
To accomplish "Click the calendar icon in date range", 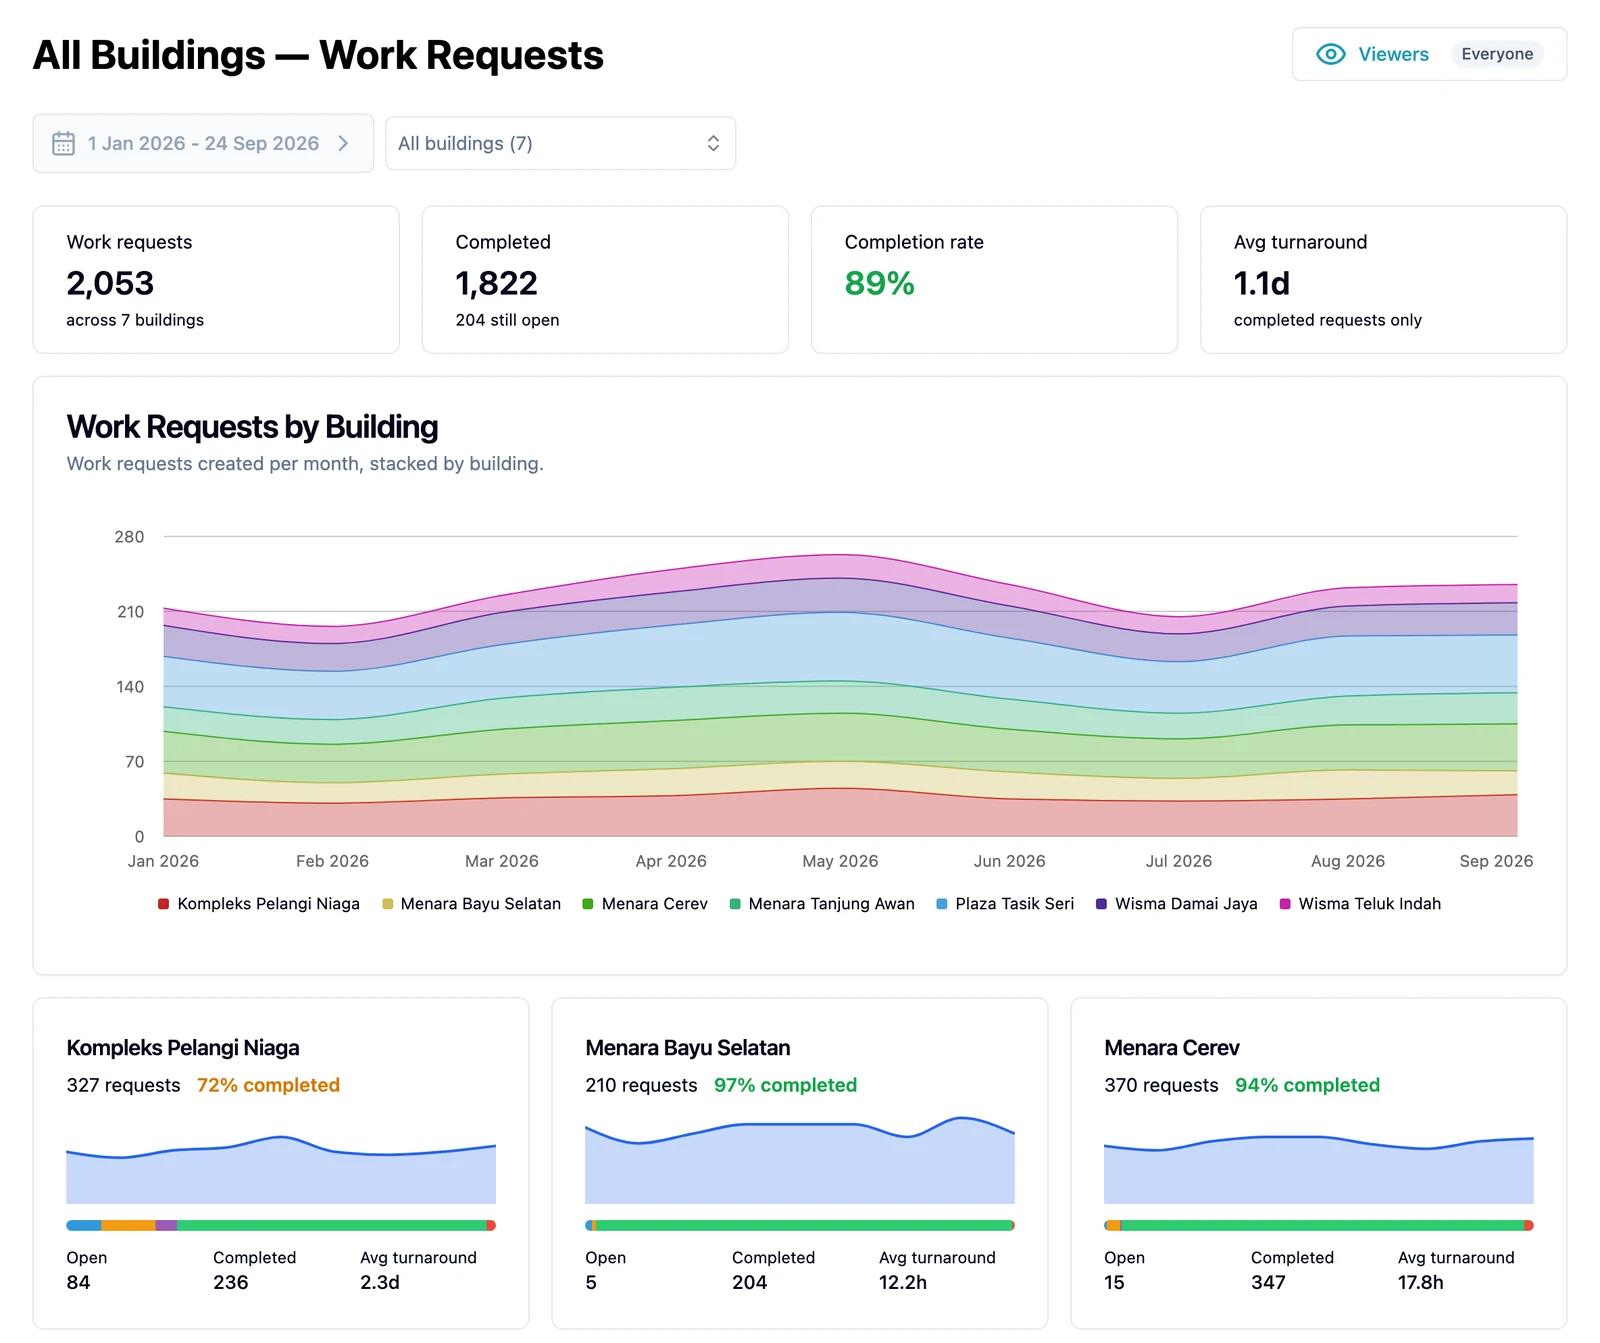I will [x=63, y=143].
